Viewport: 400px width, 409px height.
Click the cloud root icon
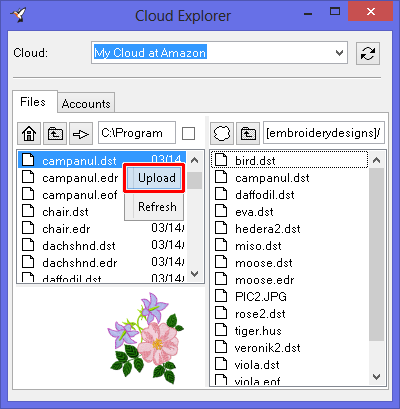(222, 134)
